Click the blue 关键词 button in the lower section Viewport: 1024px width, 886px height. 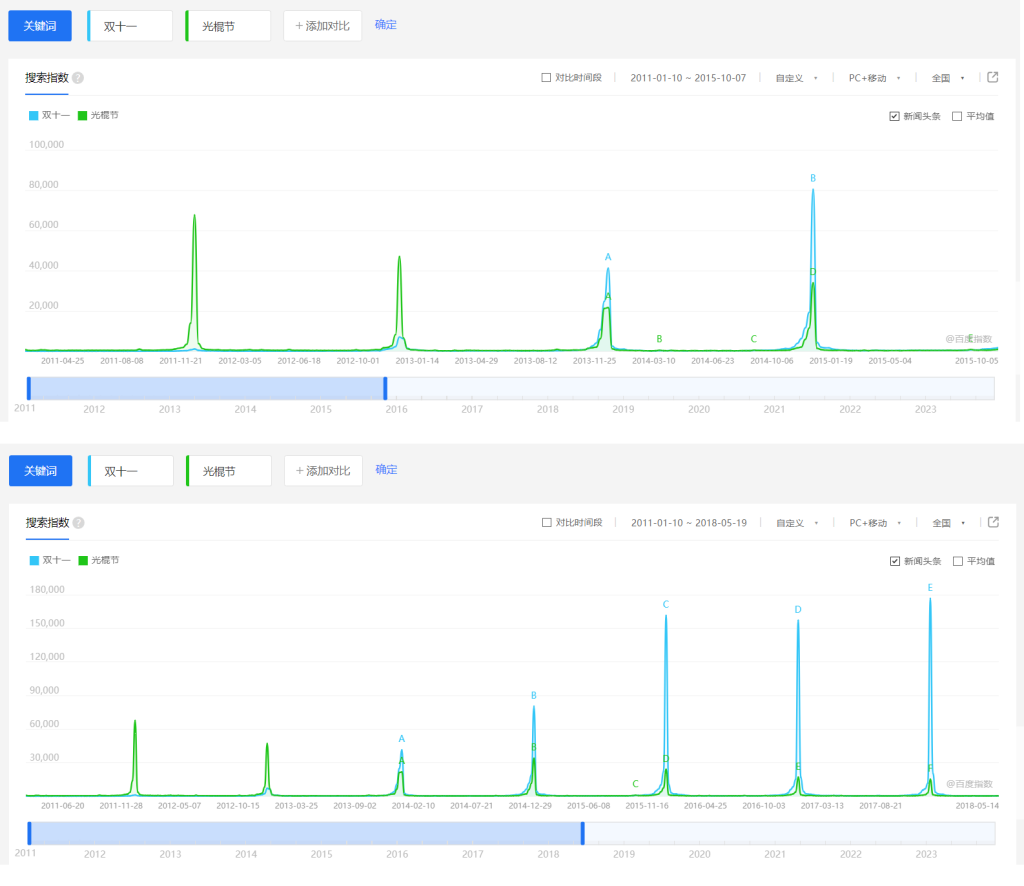pos(40,471)
